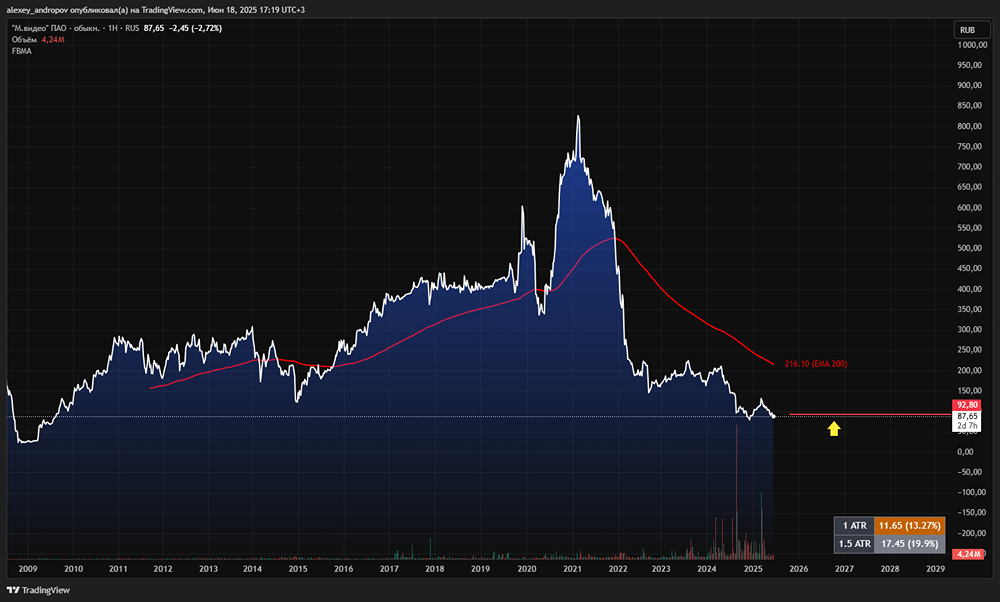1000x602 pixels.
Task: Select the 1.5 ATR table cell
Action: [855, 544]
